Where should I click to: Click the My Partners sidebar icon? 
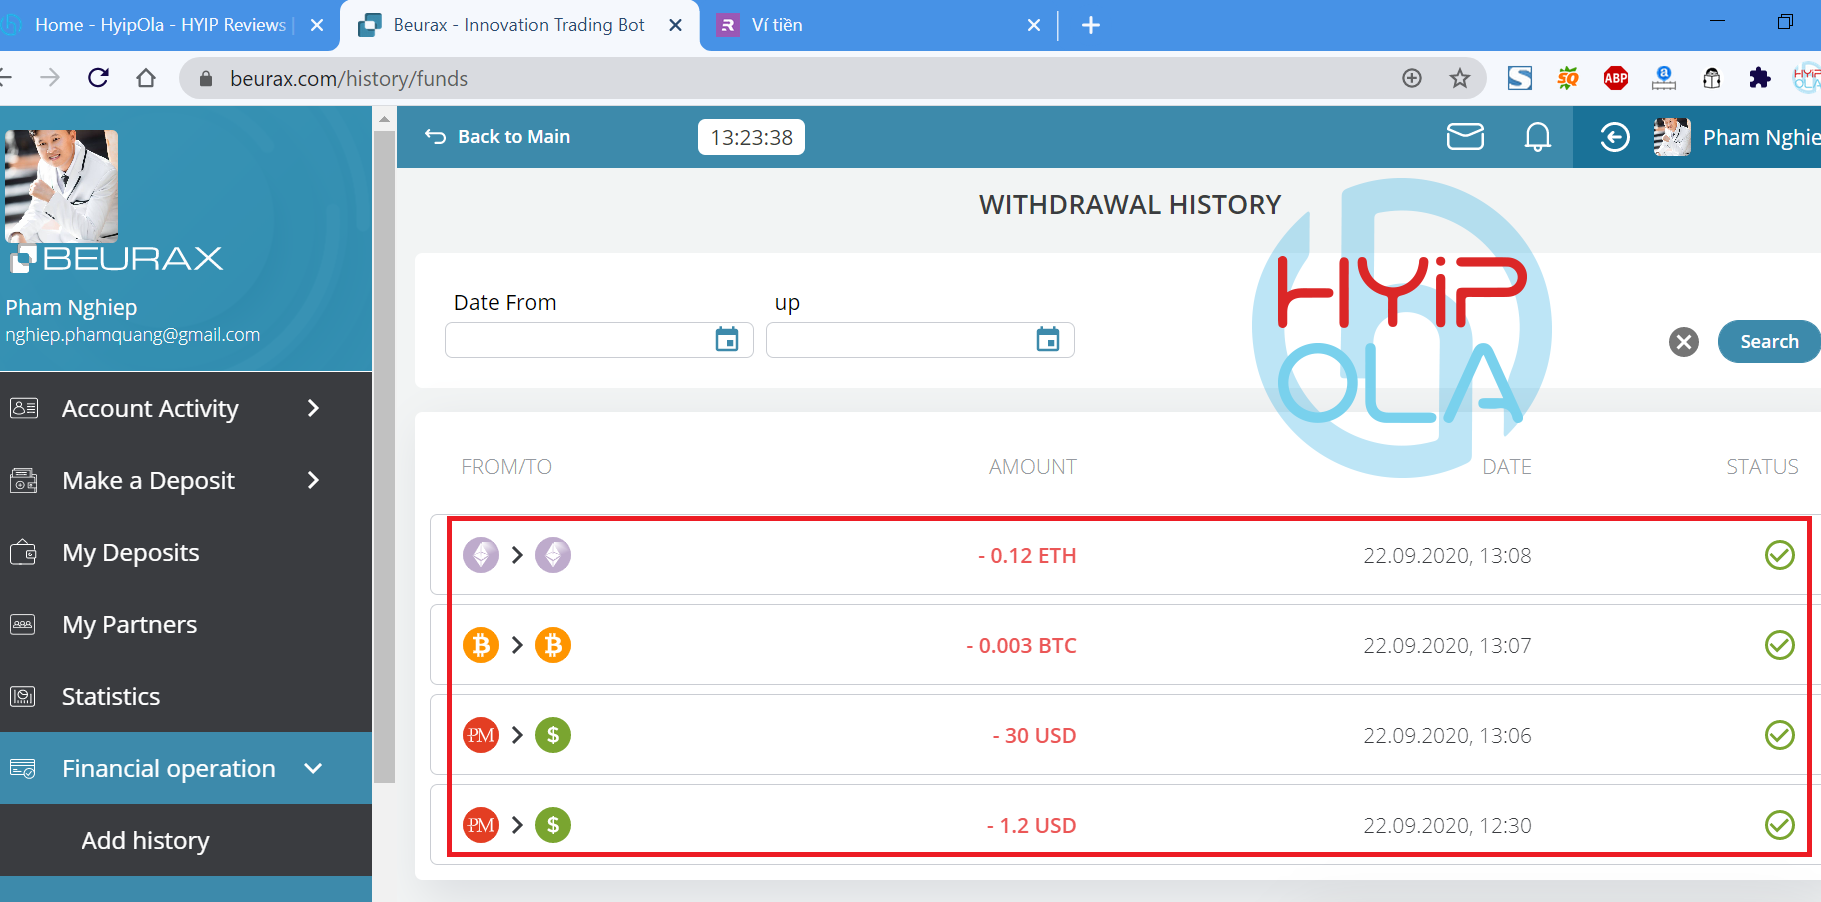pos(23,624)
